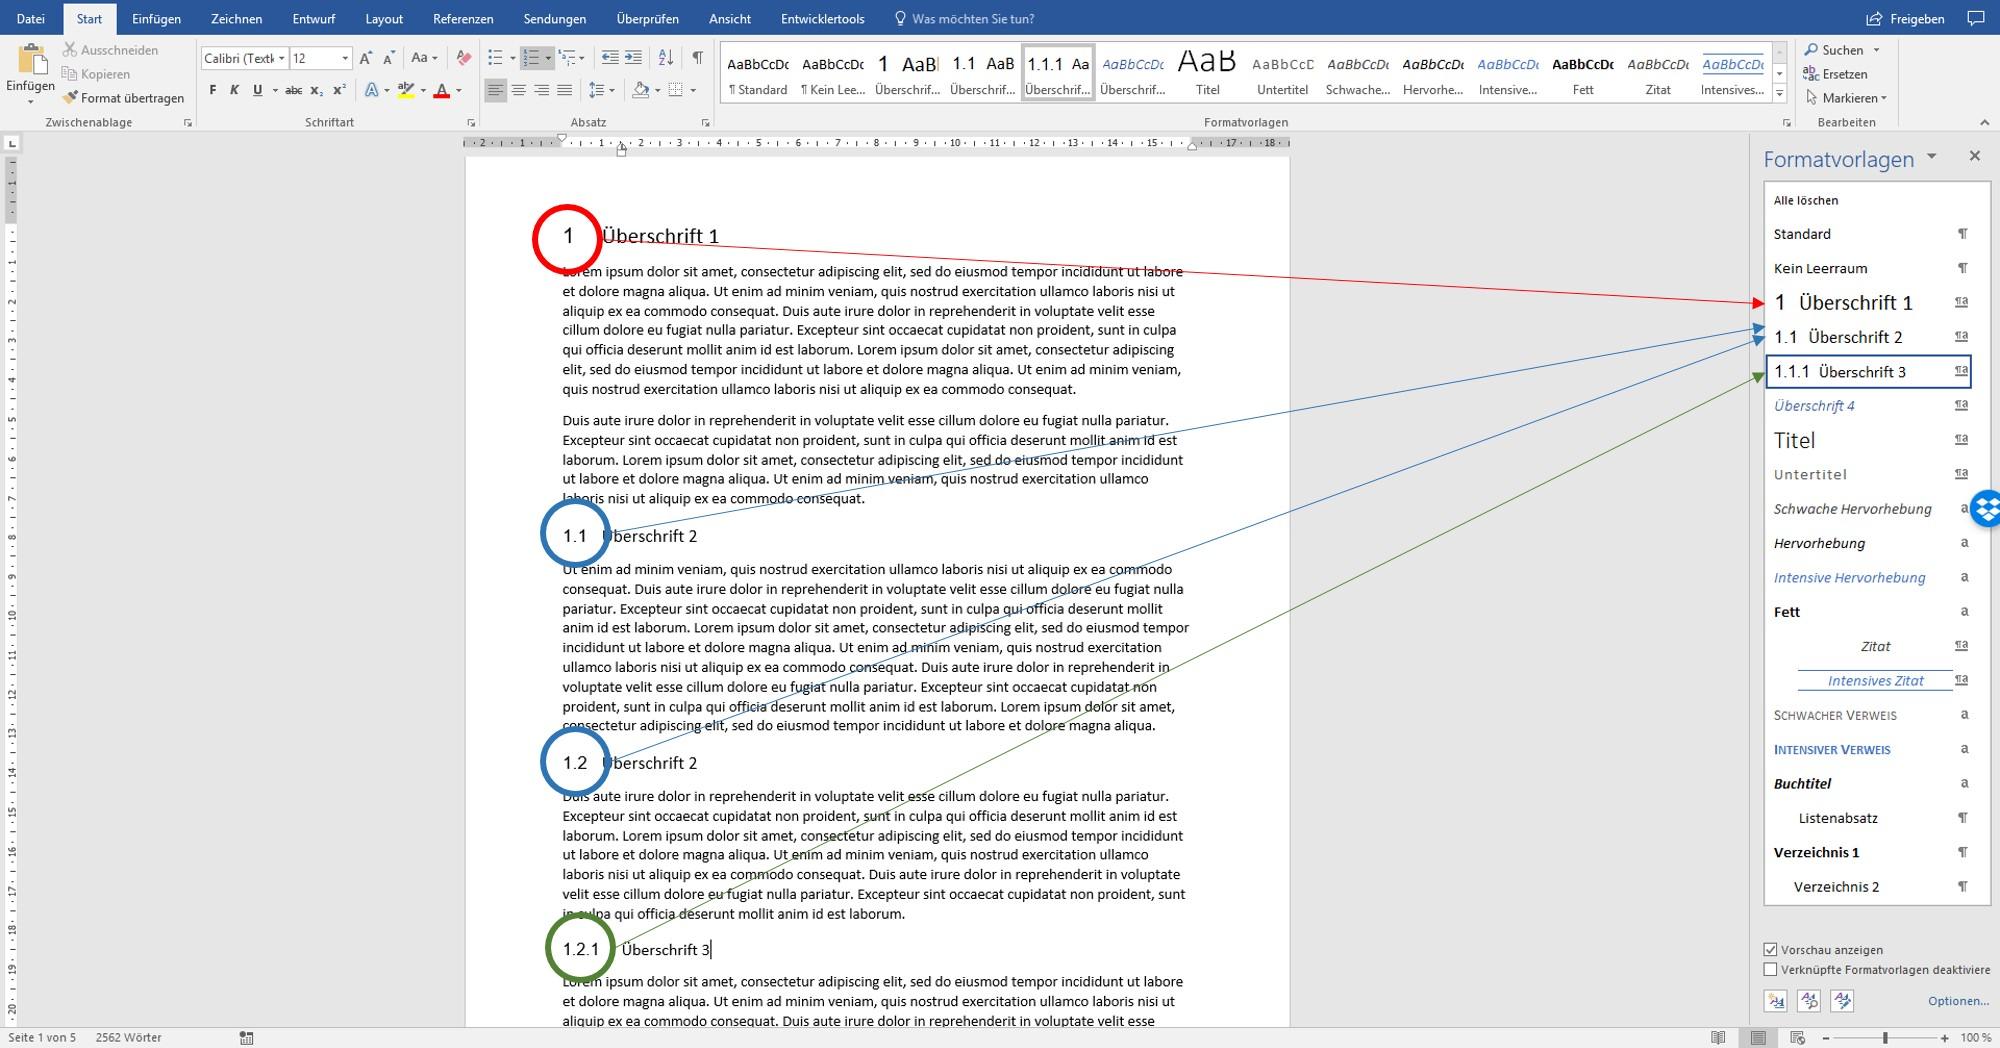This screenshot has width=2000, height=1048.
Task: Click the comments speech bubble icon
Action: (x=1976, y=18)
